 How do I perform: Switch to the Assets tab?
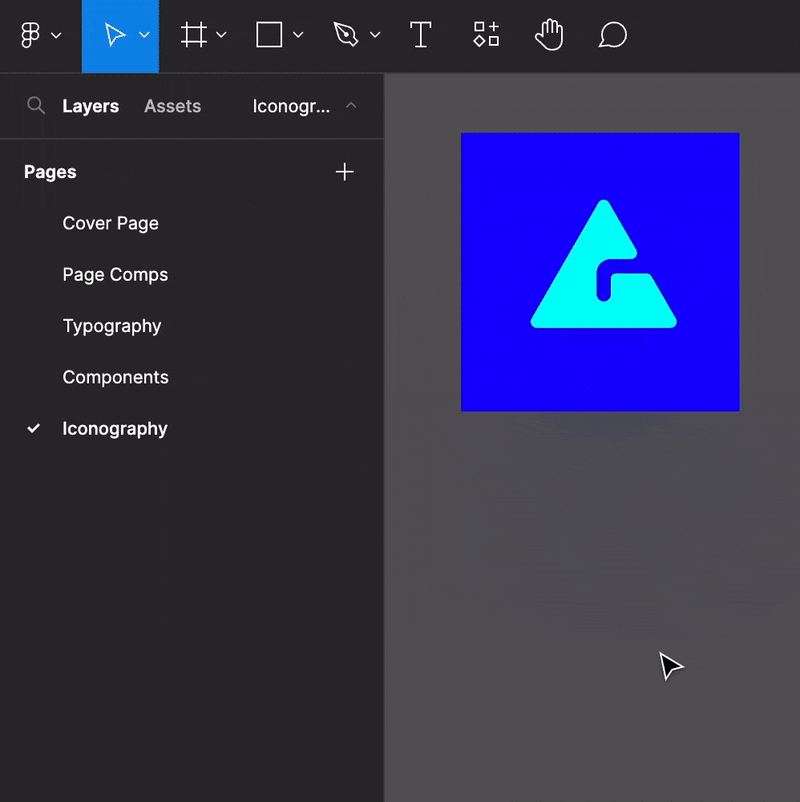pos(172,105)
